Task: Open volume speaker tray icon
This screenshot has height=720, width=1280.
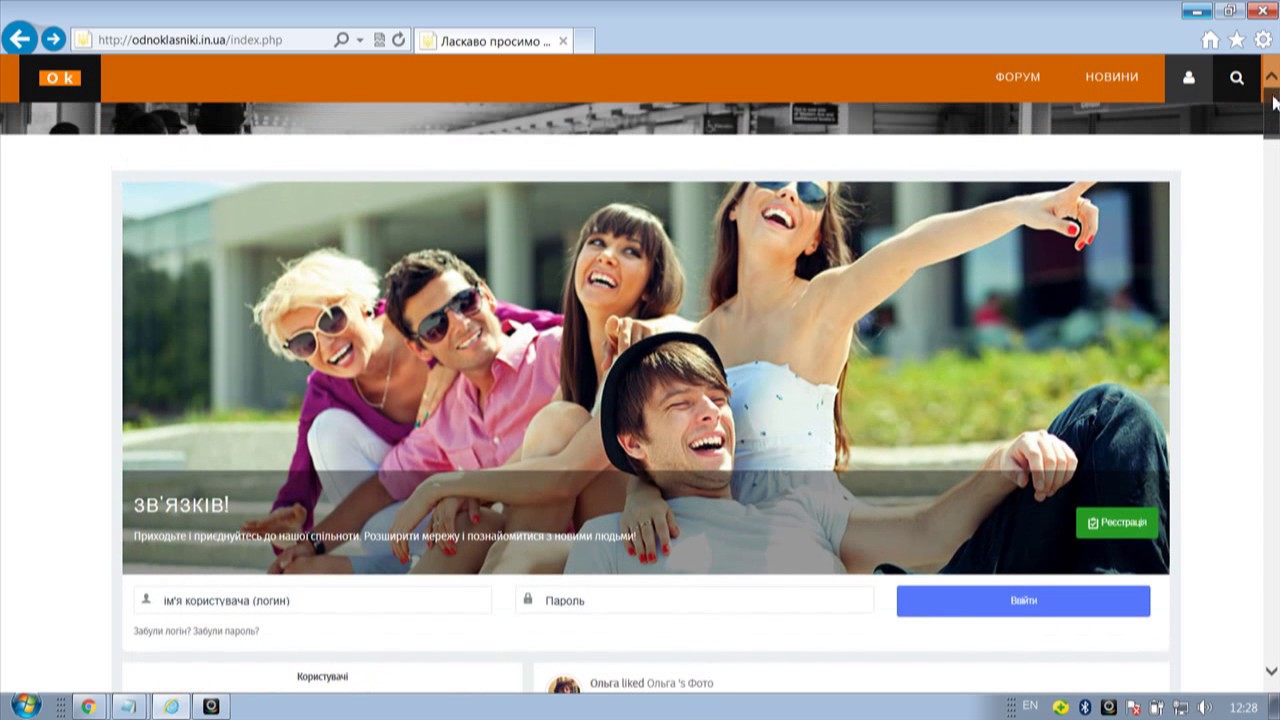Action: (1205, 707)
